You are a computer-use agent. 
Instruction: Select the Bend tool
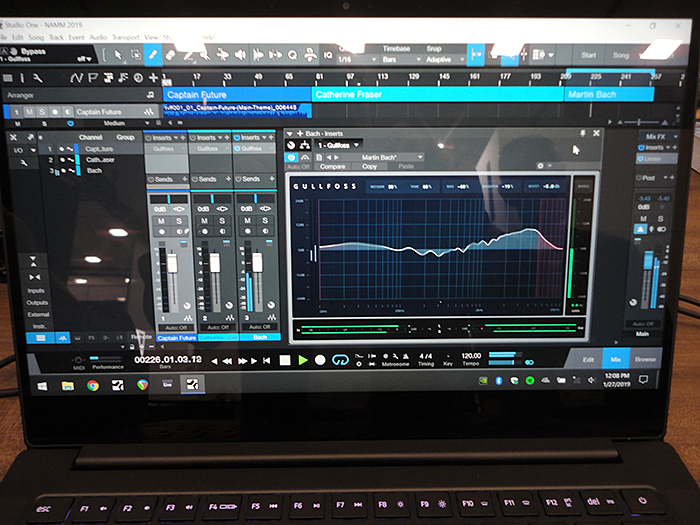click(x=222, y=55)
